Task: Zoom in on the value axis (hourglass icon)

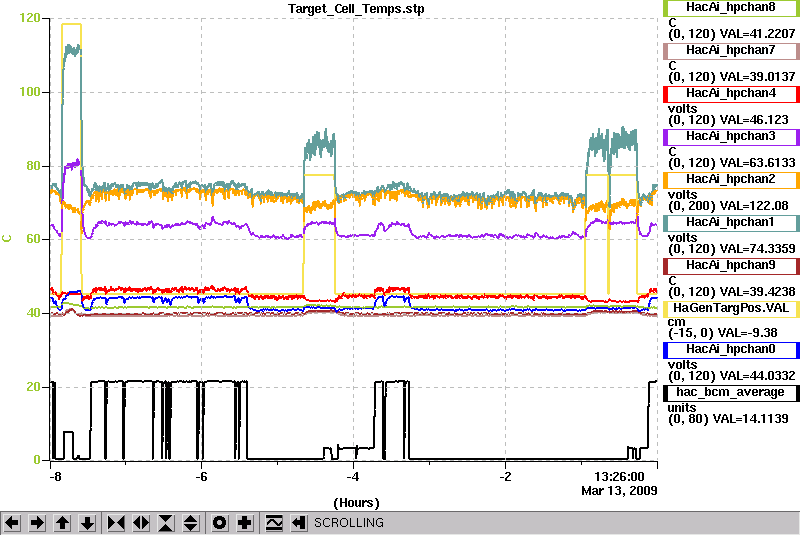Action: click(166, 523)
